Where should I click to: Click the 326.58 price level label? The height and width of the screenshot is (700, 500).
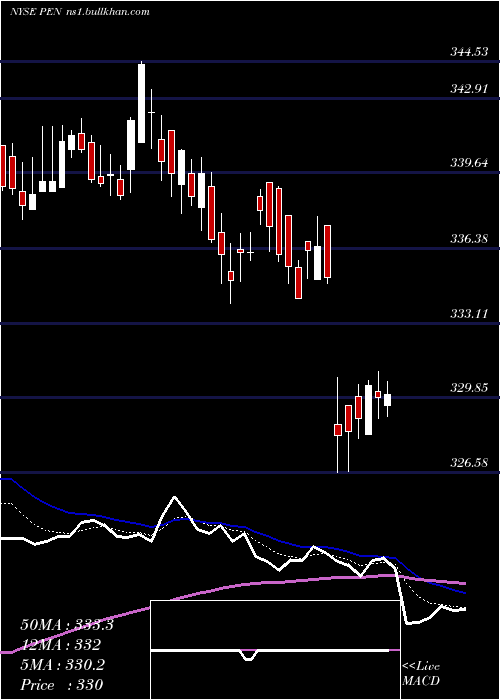click(x=469, y=463)
